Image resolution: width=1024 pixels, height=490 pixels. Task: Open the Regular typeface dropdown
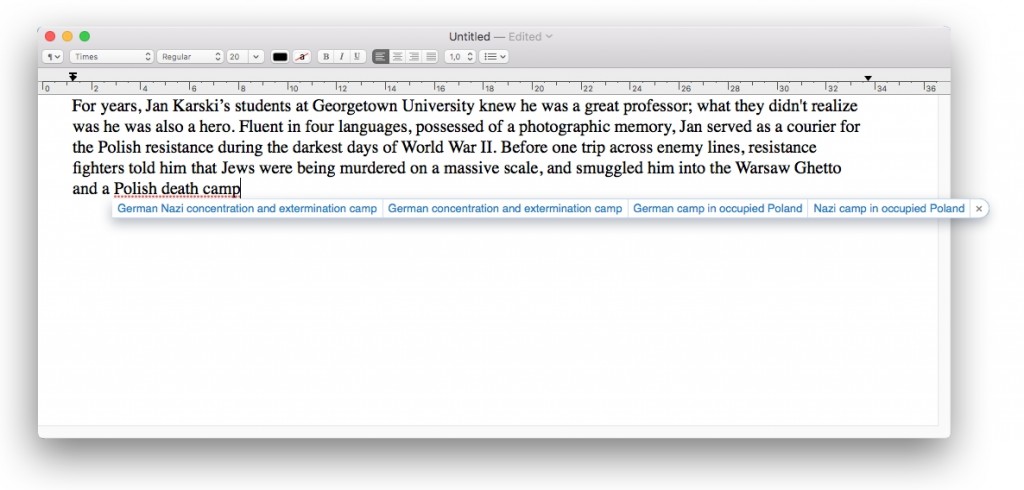pos(190,57)
